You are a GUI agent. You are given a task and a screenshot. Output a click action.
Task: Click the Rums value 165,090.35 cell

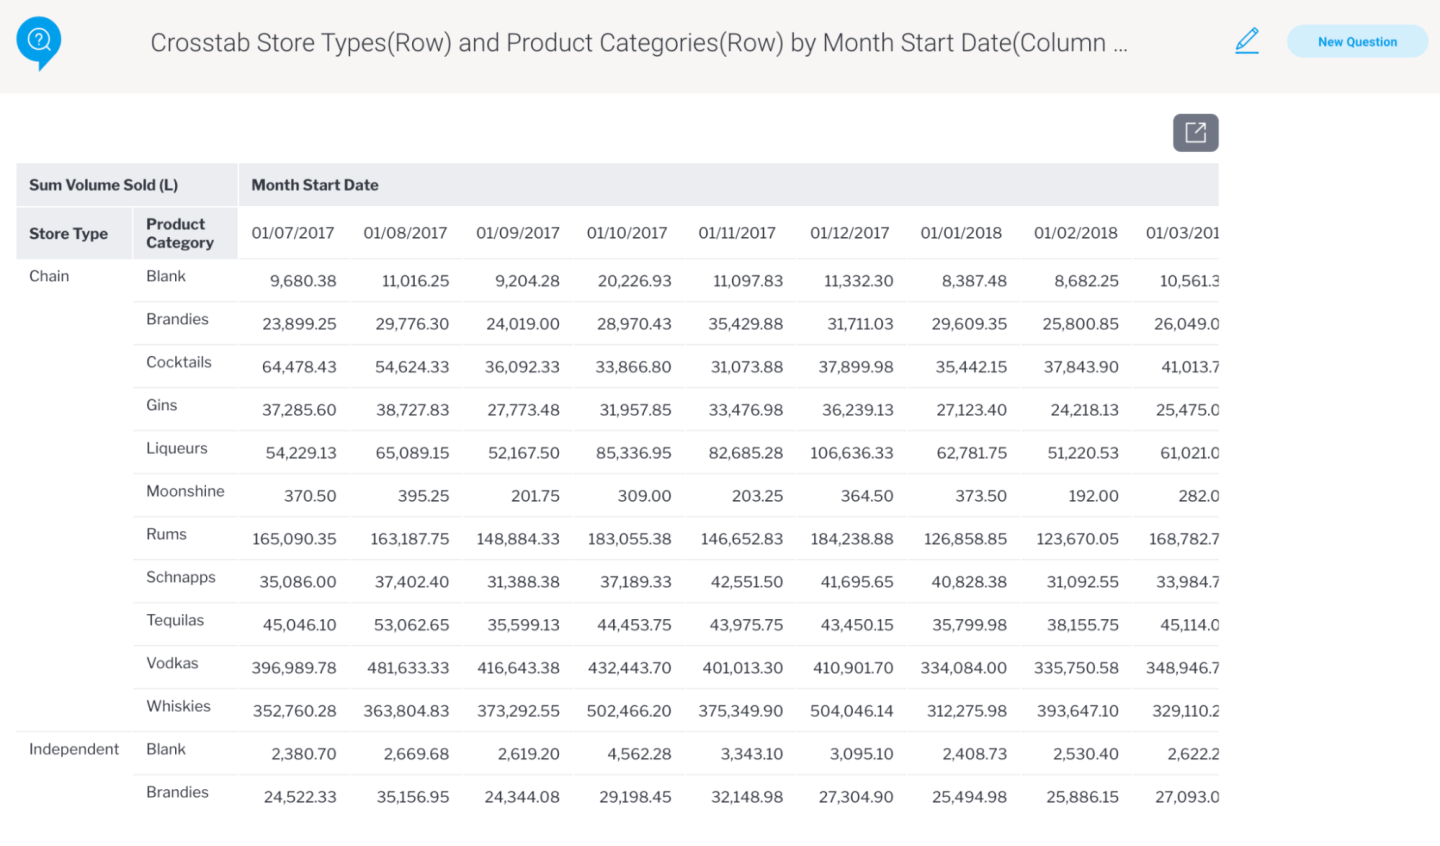[294, 539]
